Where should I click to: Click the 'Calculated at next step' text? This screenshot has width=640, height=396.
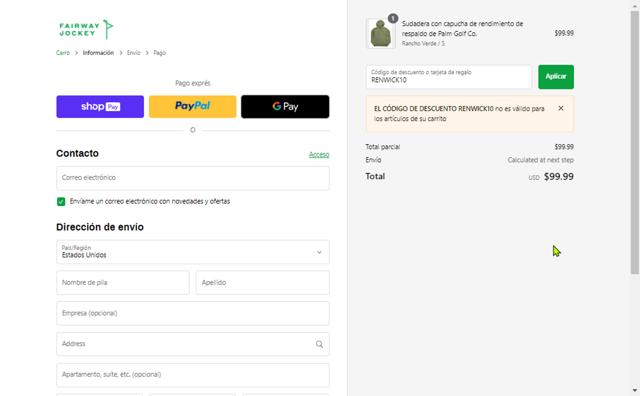540,160
